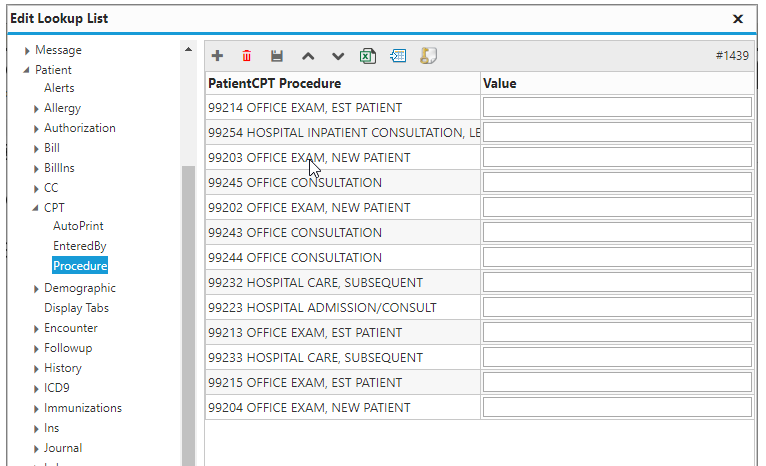This screenshot has width=766, height=466.
Task: Open the Display Tabs item
Action: (76, 308)
